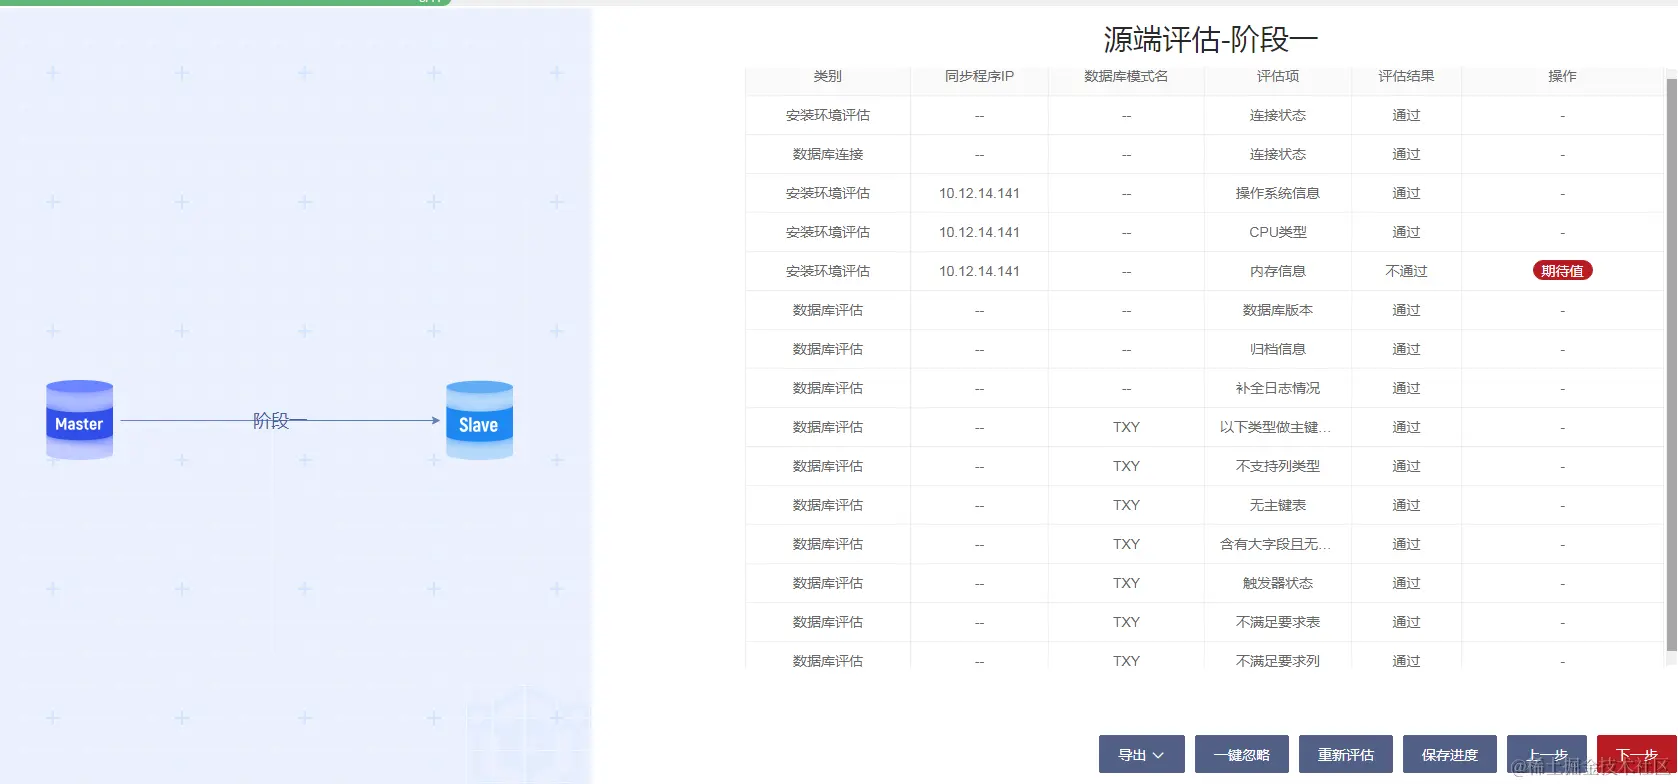Click the CPU类型 cell
Viewport: 1678px width, 784px height.
[x=1278, y=232]
